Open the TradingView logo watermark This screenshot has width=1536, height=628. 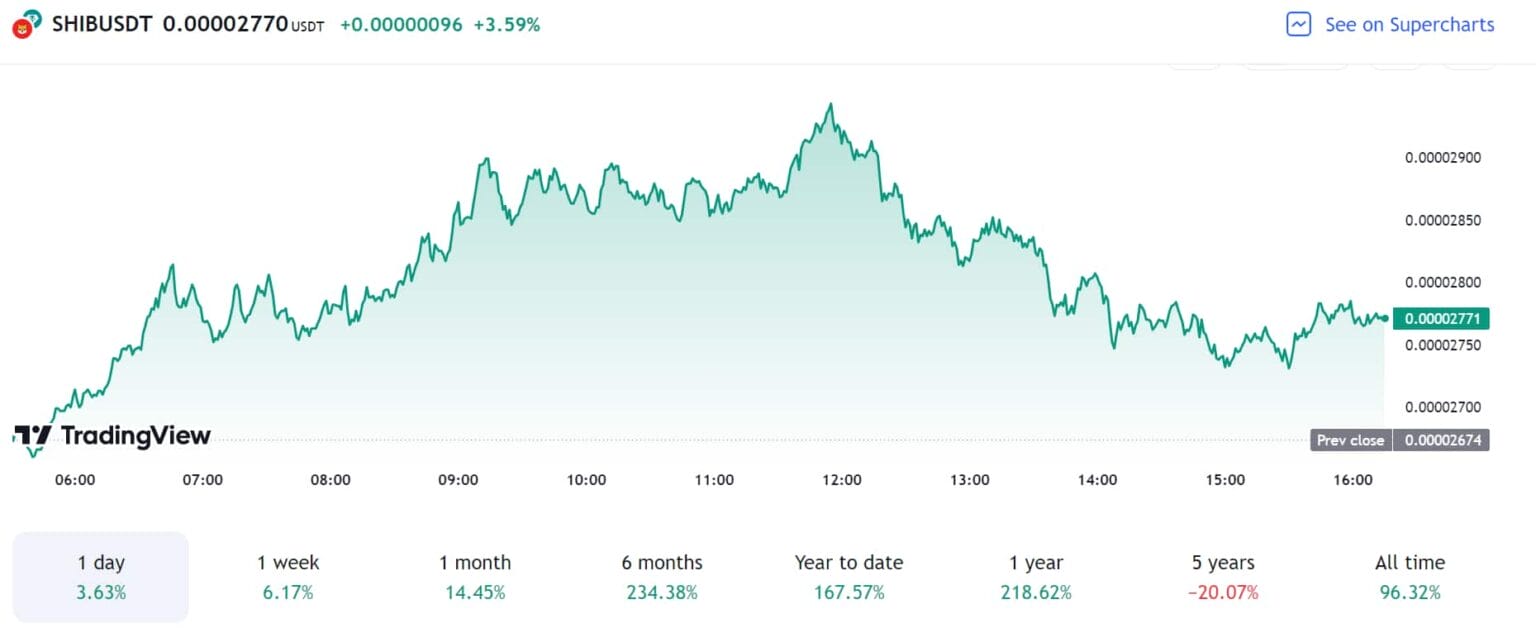click(112, 435)
